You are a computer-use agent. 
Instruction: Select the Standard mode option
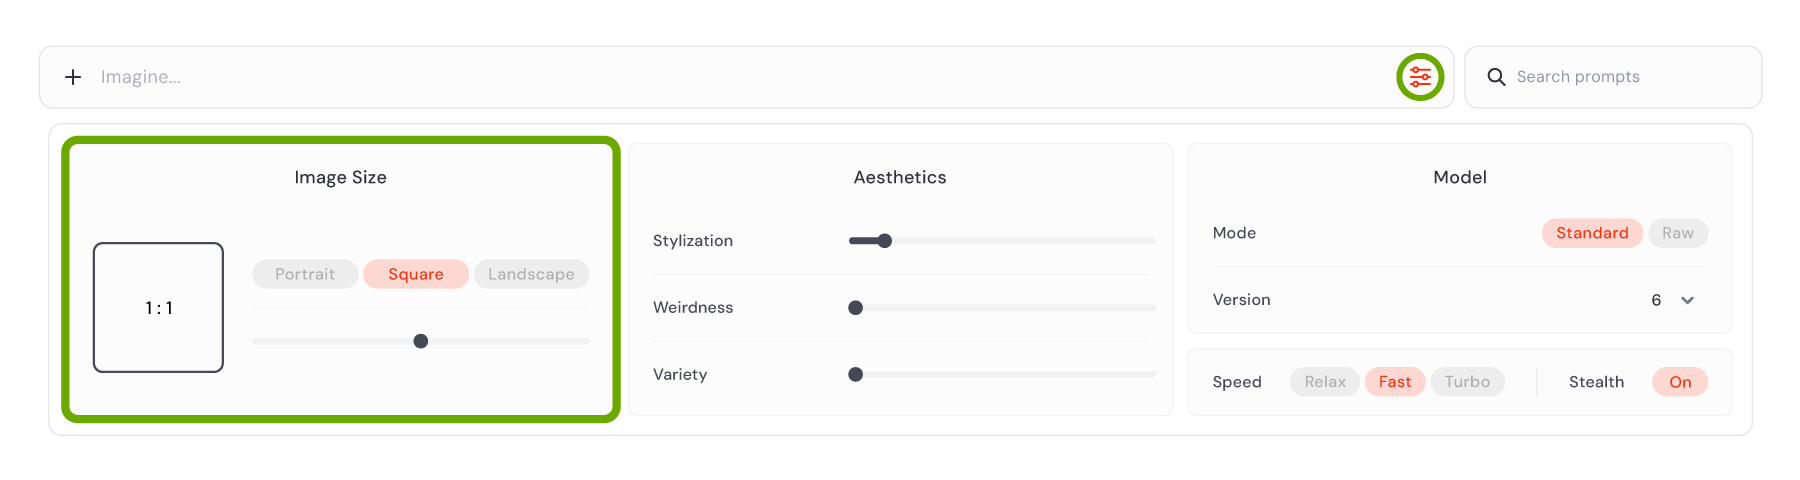pyautogui.click(x=1592, y=233)
